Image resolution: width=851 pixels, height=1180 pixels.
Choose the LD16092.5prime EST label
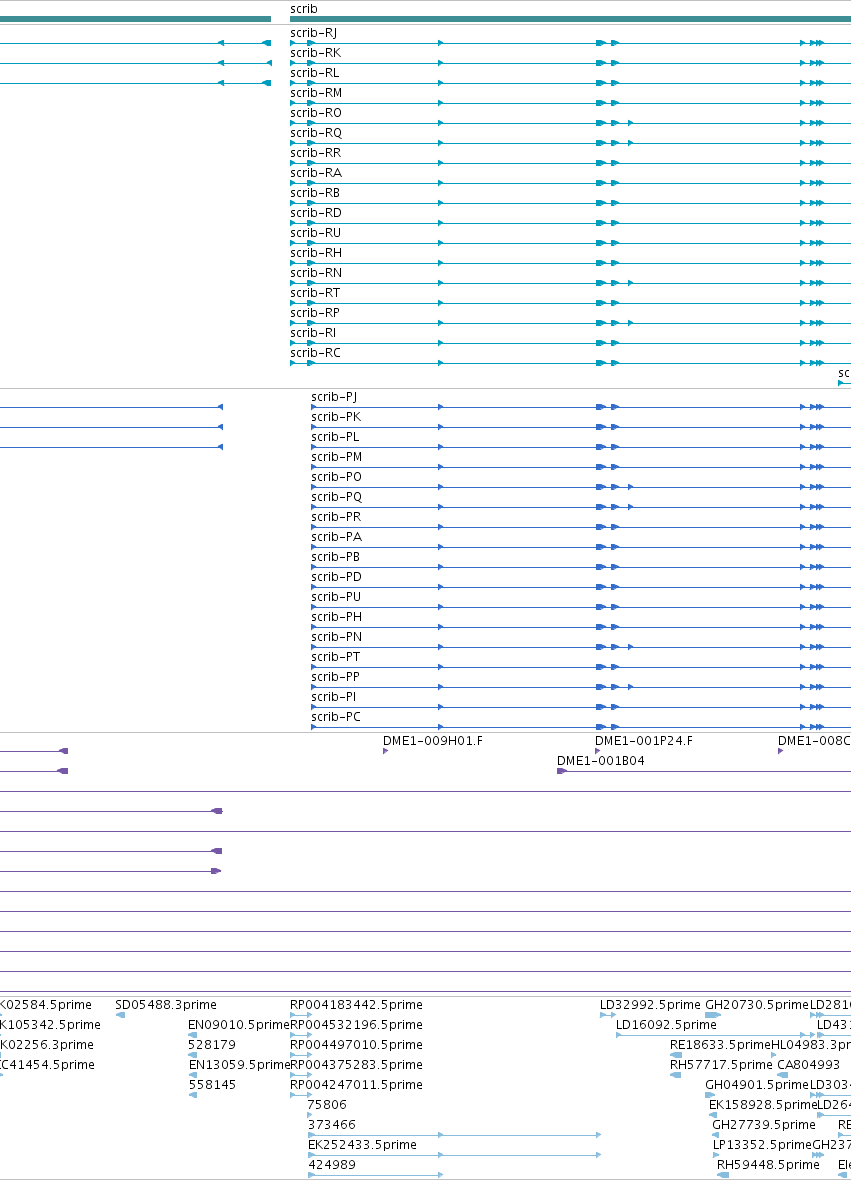pyautogui.click(x=666, y=1025)
